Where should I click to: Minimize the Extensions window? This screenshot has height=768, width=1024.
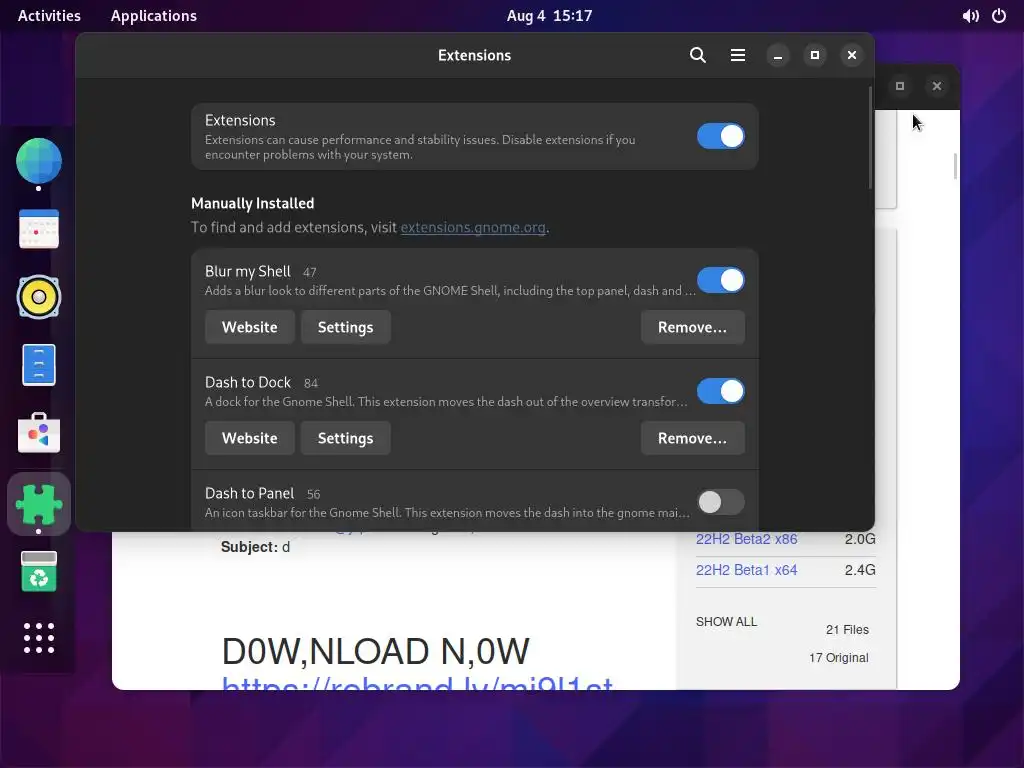point(777,56)
